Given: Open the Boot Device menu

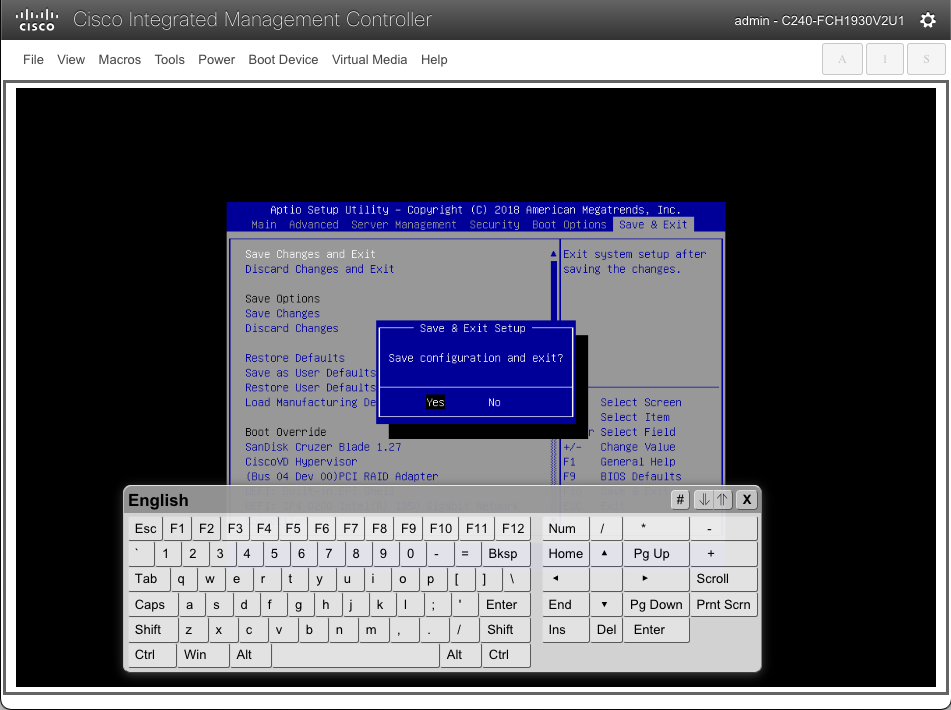Looking at the screenshot, I should pyautogui.click(x=283, y=59).
